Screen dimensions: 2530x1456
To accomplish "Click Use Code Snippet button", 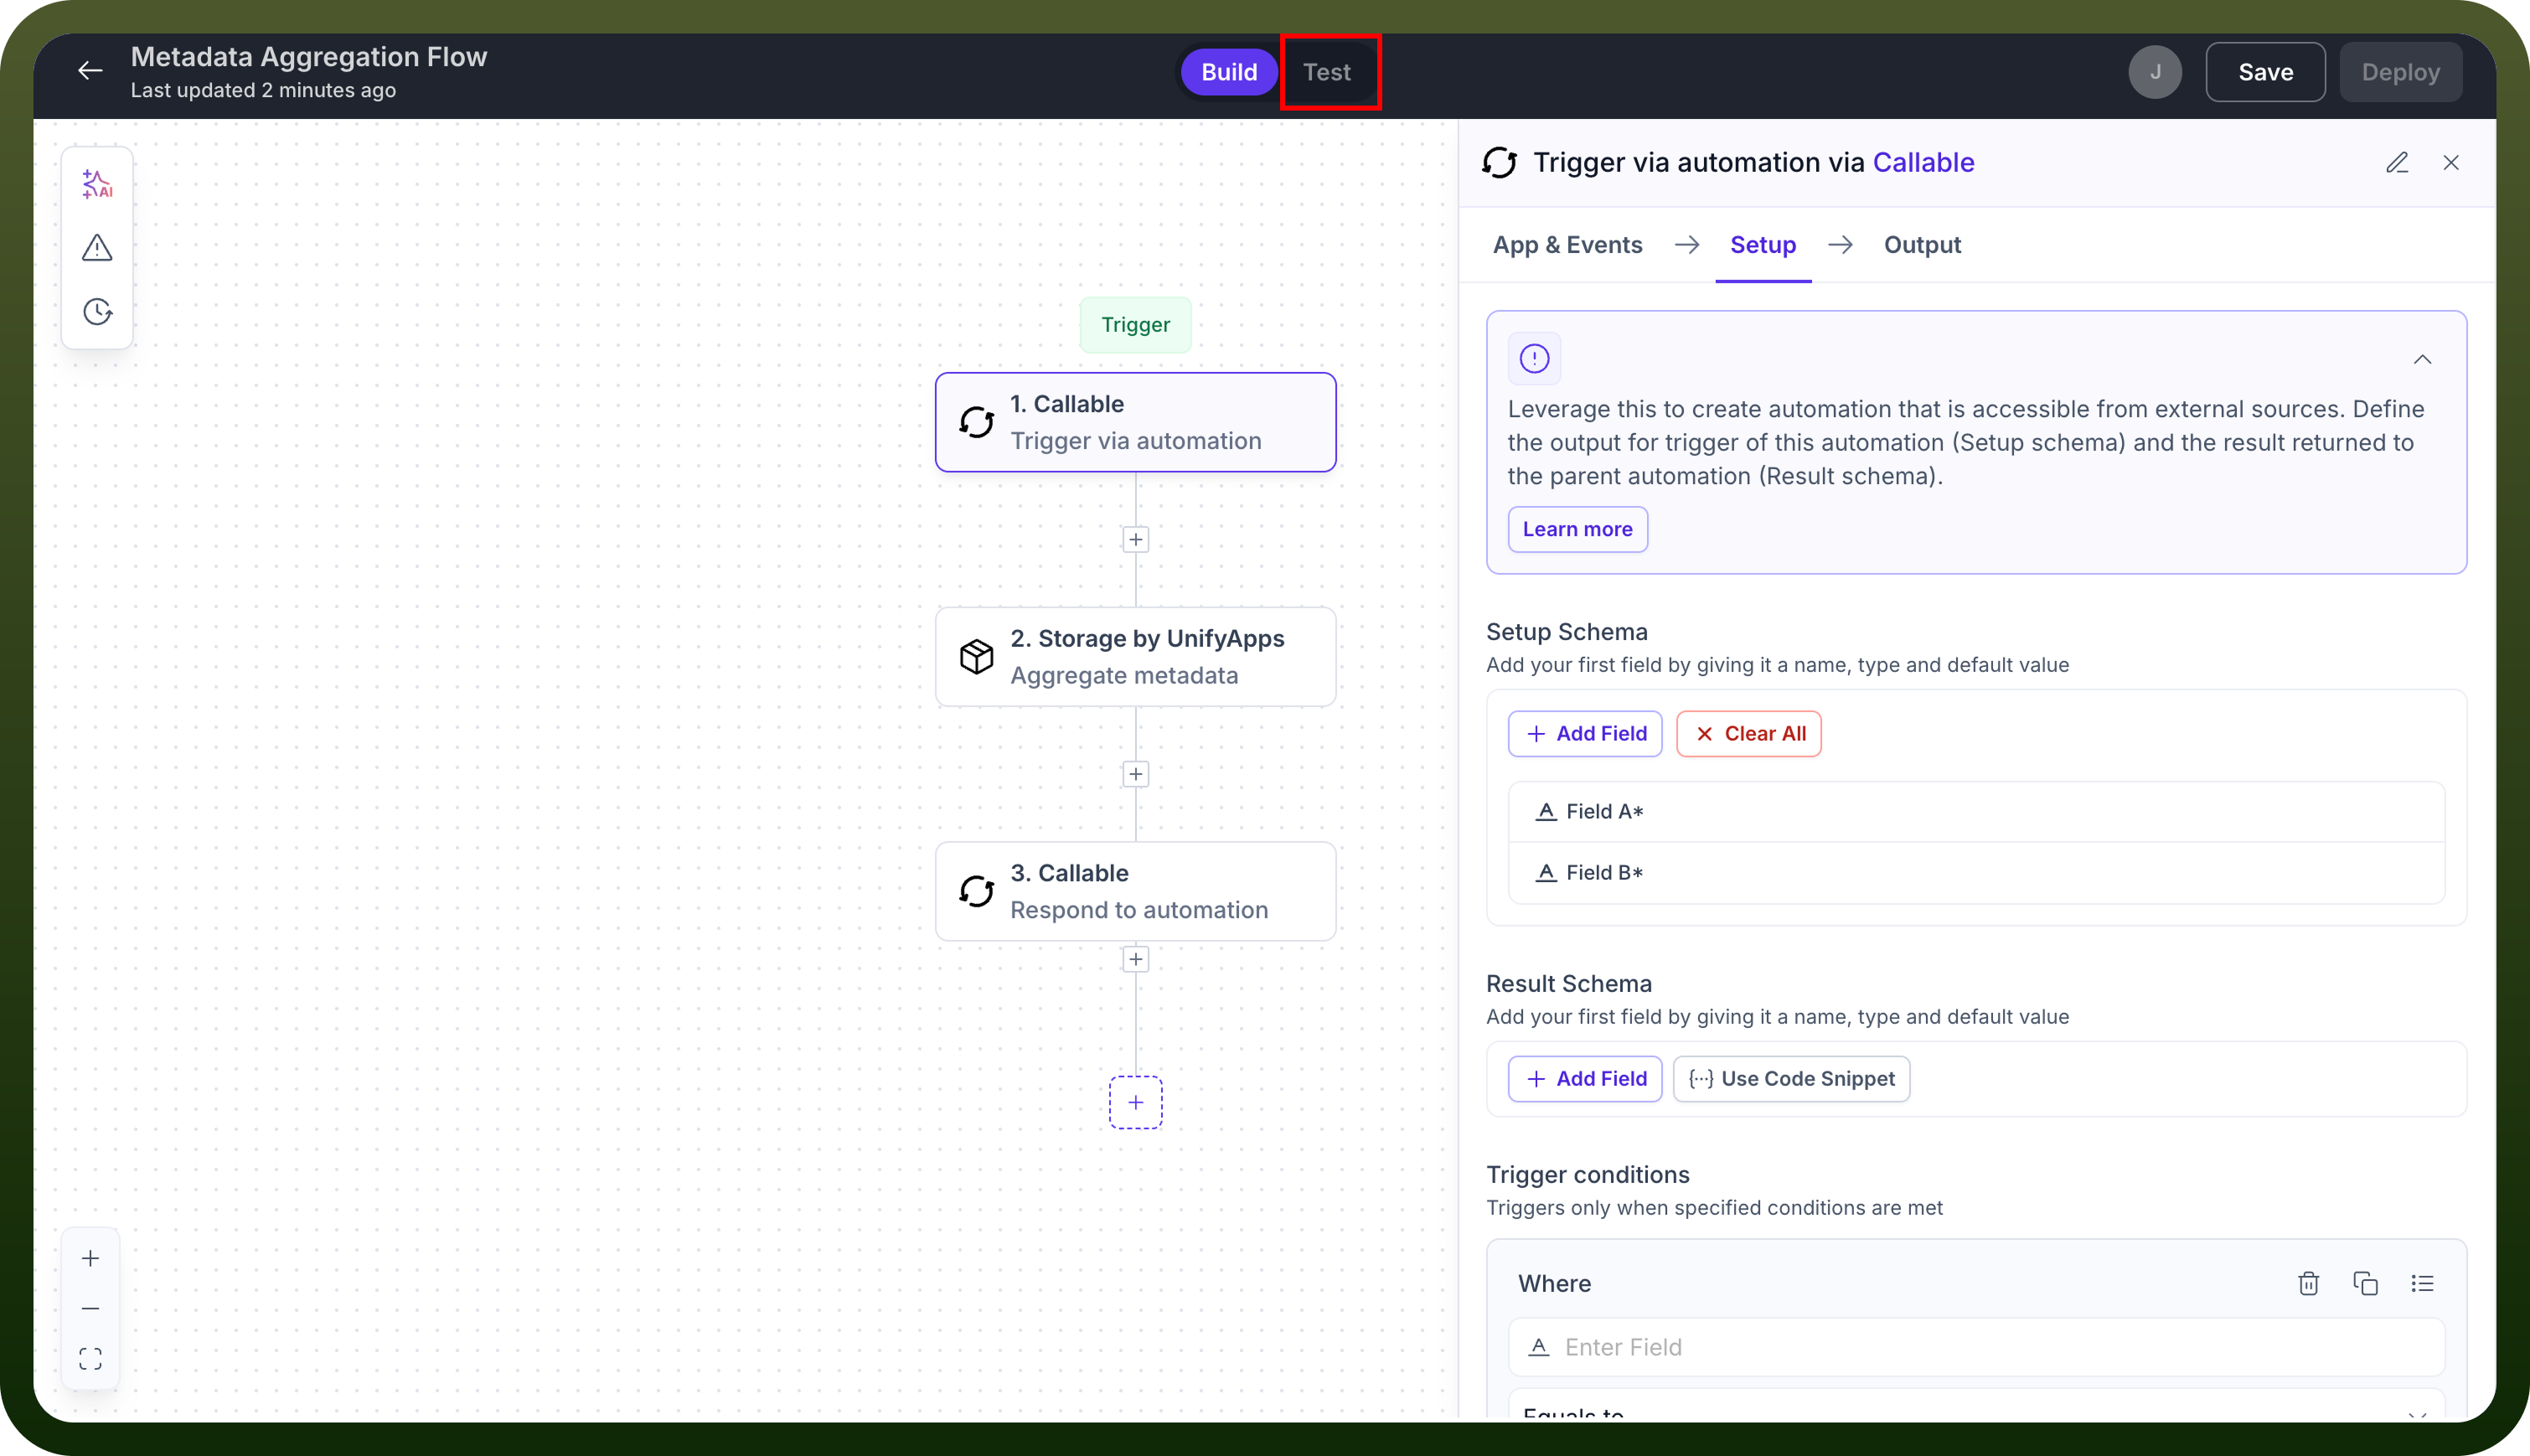I will [x=1791, y=1079].
